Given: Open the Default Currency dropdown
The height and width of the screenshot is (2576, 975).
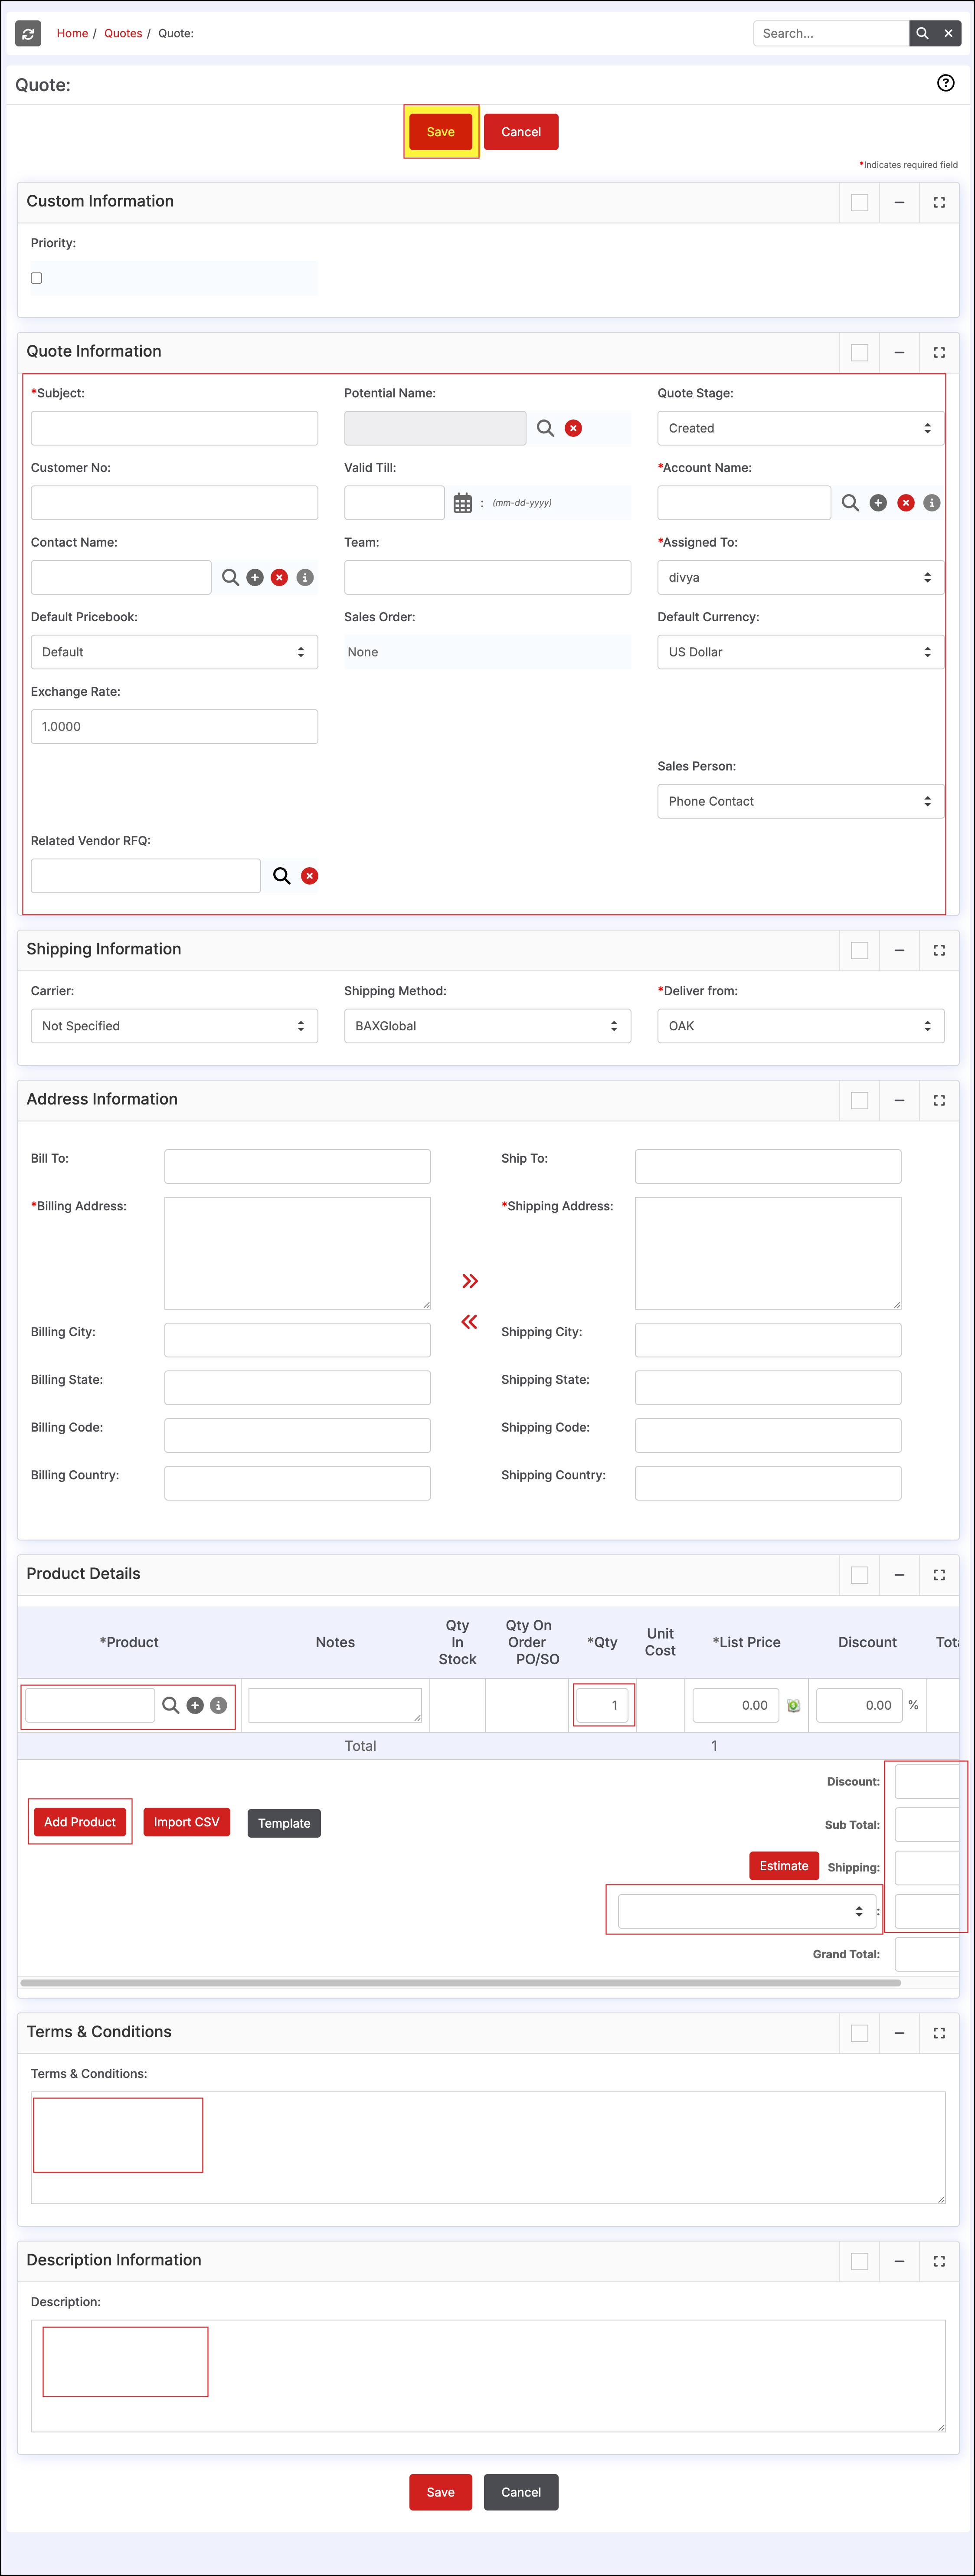Looking at the screenshot, I should click(x=800, y=652).
